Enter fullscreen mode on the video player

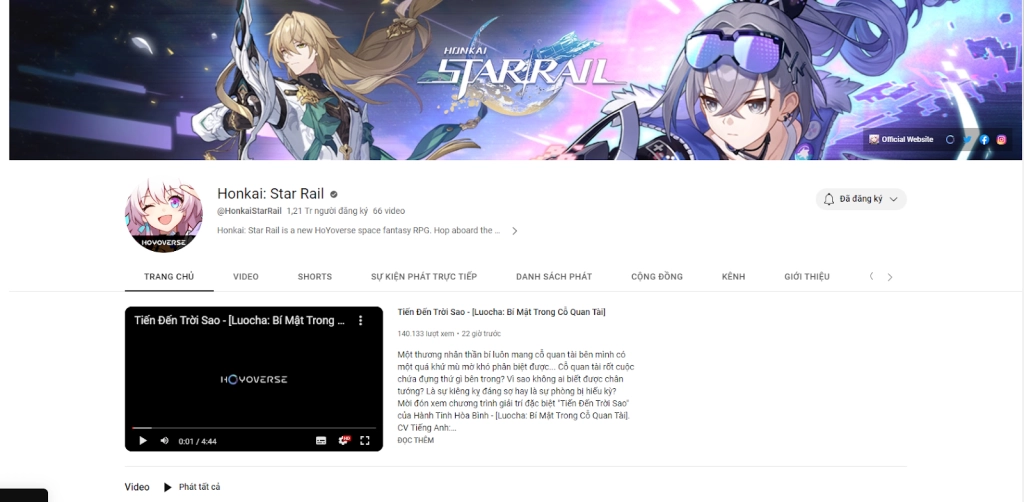[365, 441]
